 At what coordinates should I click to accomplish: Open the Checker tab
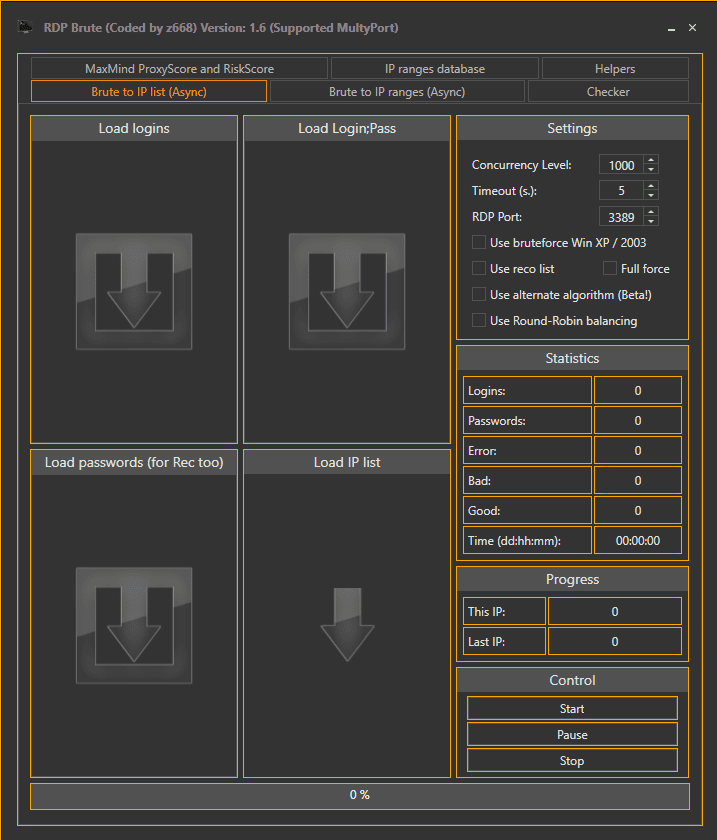(608, 92)
